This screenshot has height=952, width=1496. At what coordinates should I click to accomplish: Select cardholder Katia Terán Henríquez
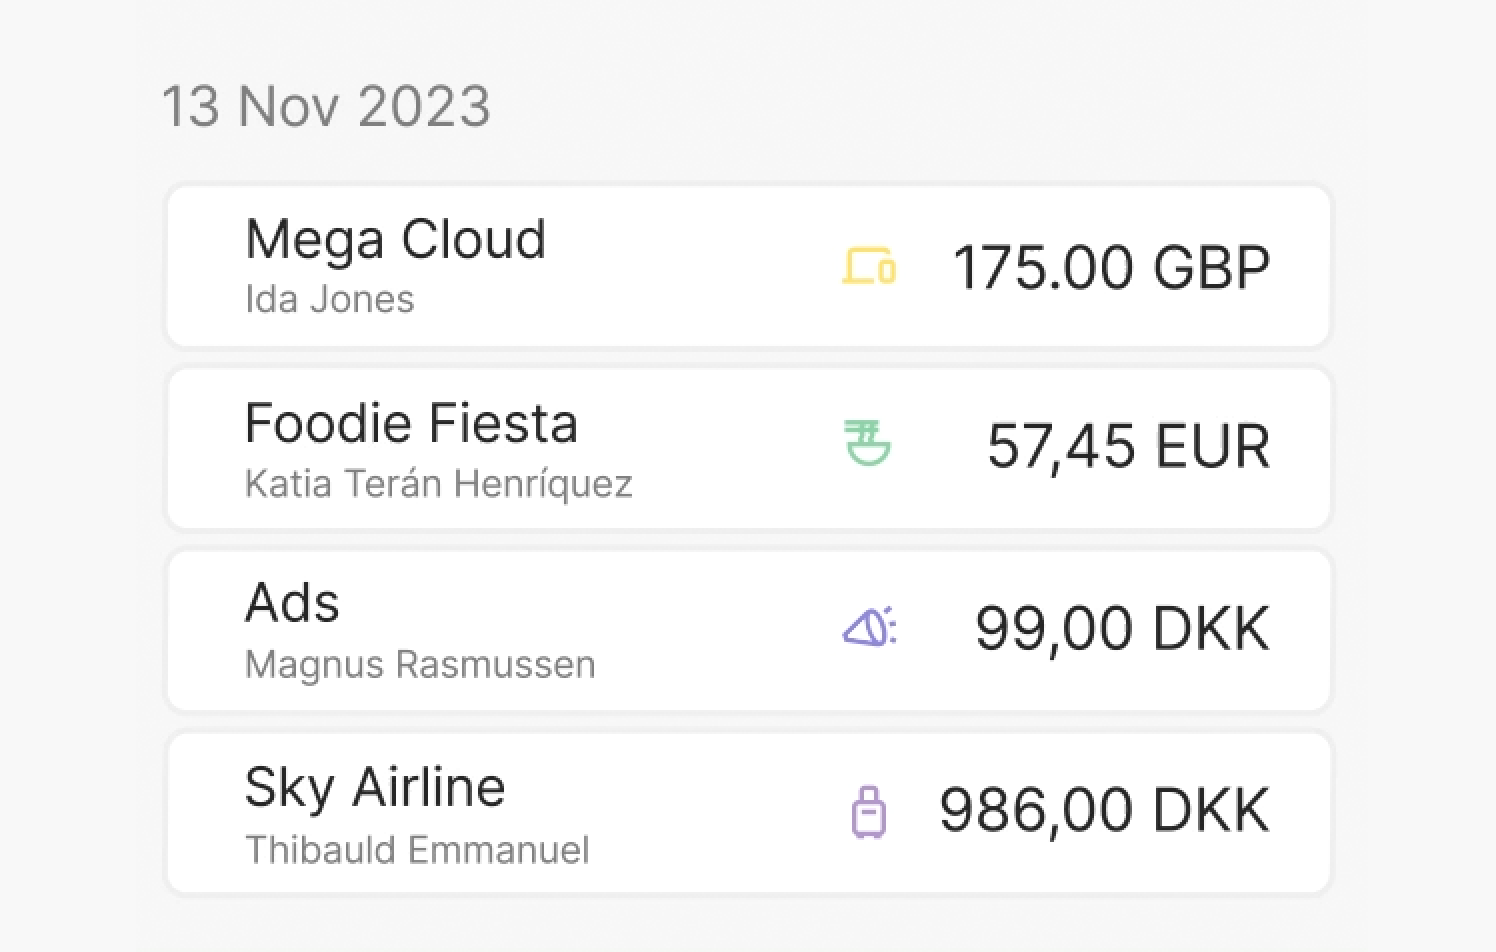click(438, 484)
